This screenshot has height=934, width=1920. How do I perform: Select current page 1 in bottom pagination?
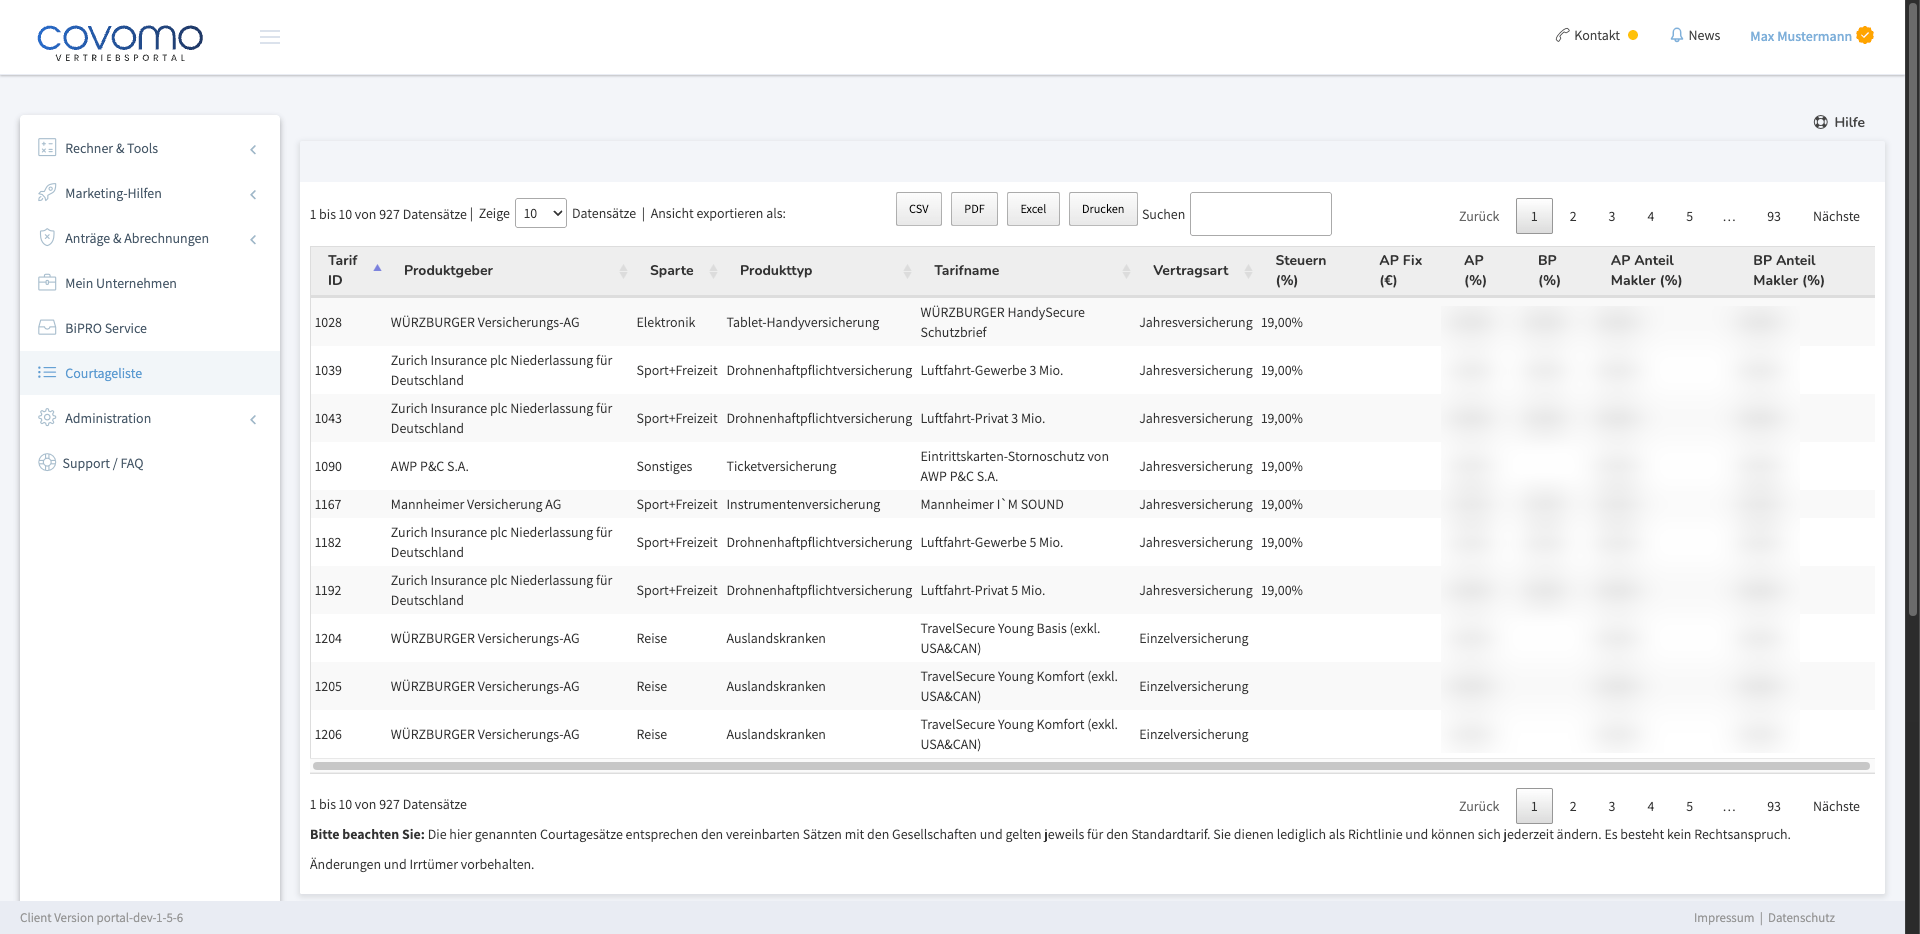1534,806
